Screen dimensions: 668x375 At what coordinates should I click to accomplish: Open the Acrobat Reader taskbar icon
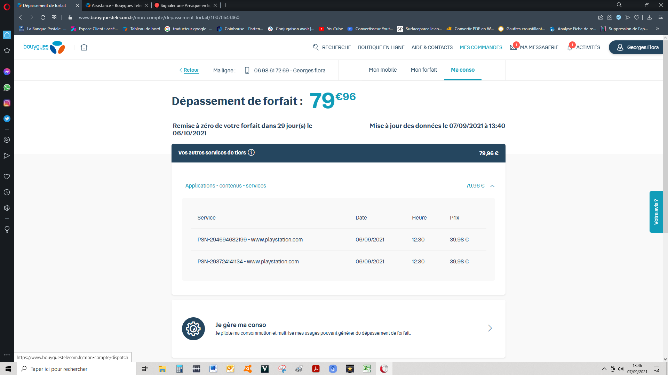pos(316,369)
